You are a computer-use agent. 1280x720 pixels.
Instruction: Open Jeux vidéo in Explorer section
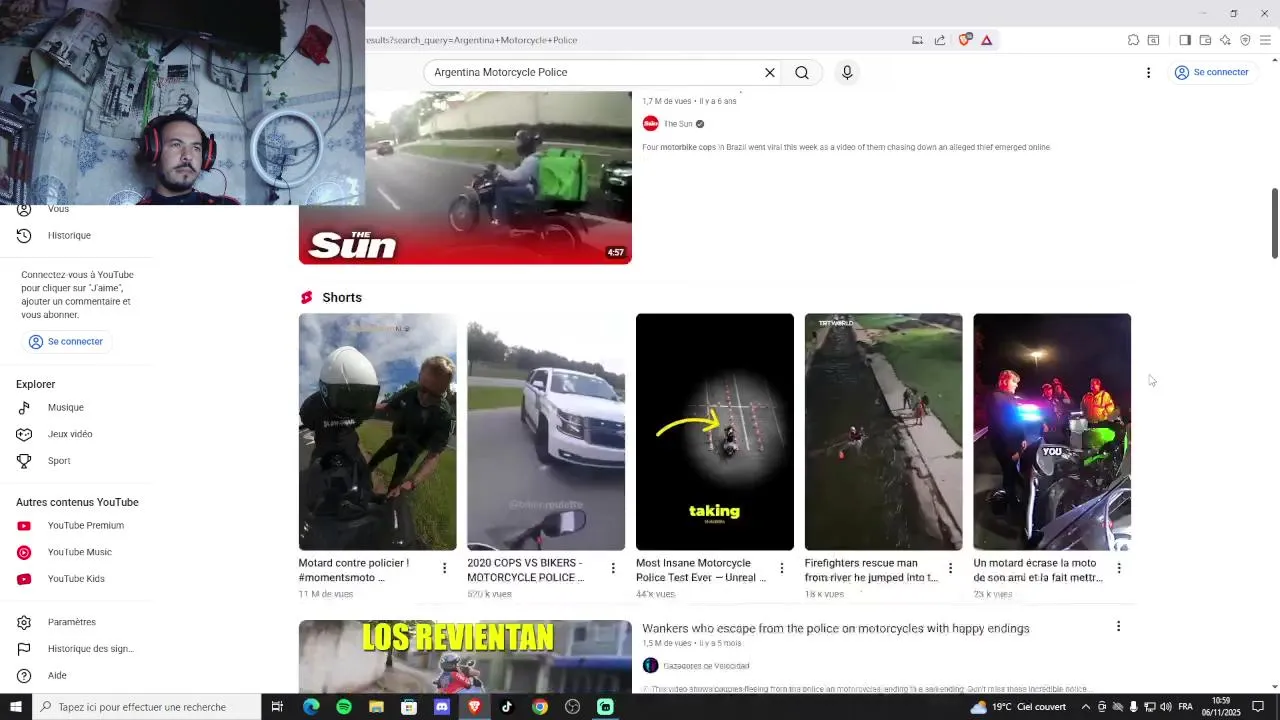(x=70, y=434)
